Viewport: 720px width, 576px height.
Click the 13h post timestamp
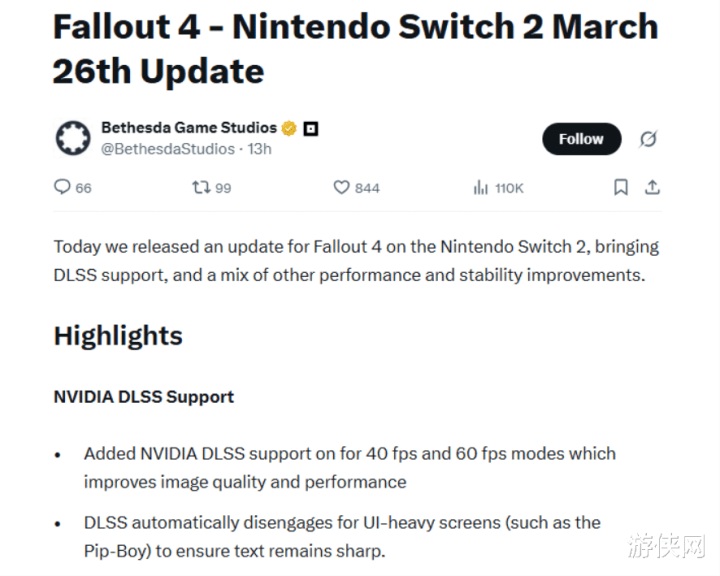click(x=260, y=149)
